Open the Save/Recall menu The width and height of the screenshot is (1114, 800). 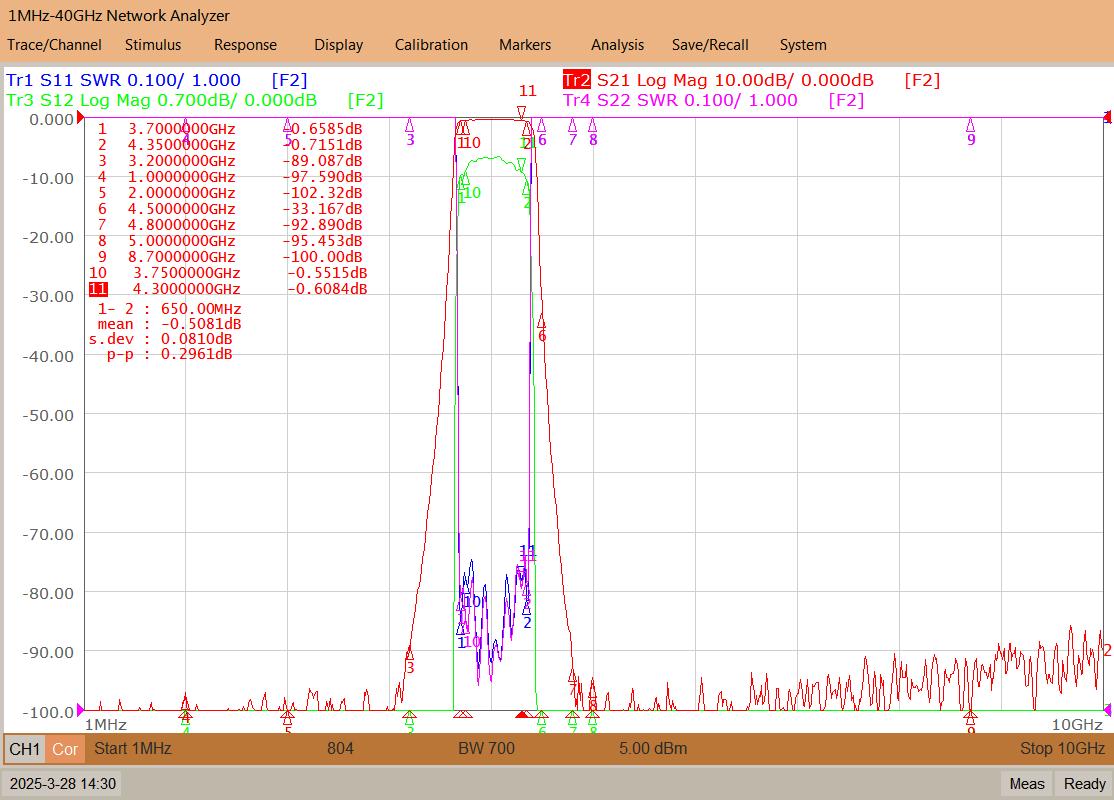click(x=710, y=45)
